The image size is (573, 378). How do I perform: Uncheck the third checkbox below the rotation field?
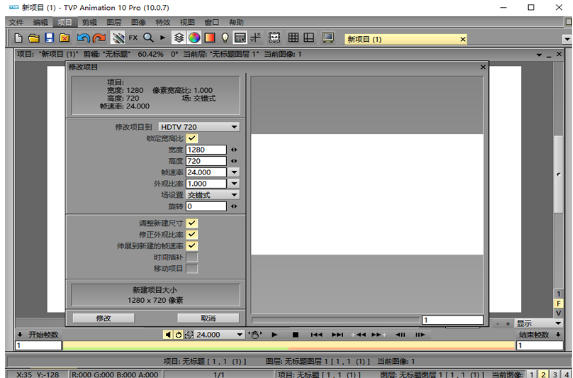[x=192, y=246]
